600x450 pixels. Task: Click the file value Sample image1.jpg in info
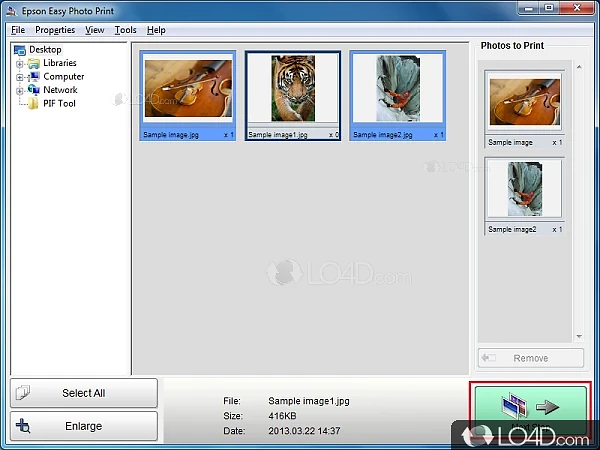(x=308, y=401)
